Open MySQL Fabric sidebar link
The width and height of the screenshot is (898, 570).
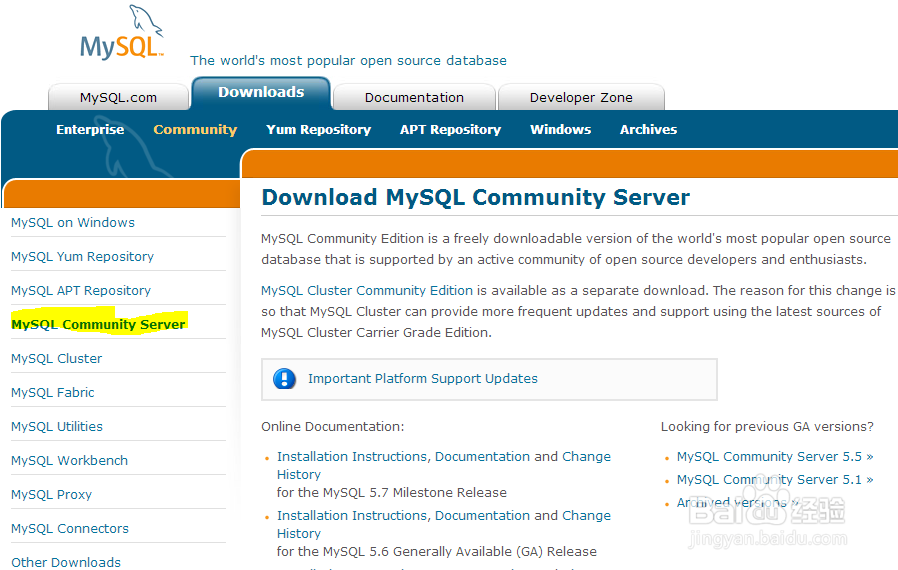point(53,392)
